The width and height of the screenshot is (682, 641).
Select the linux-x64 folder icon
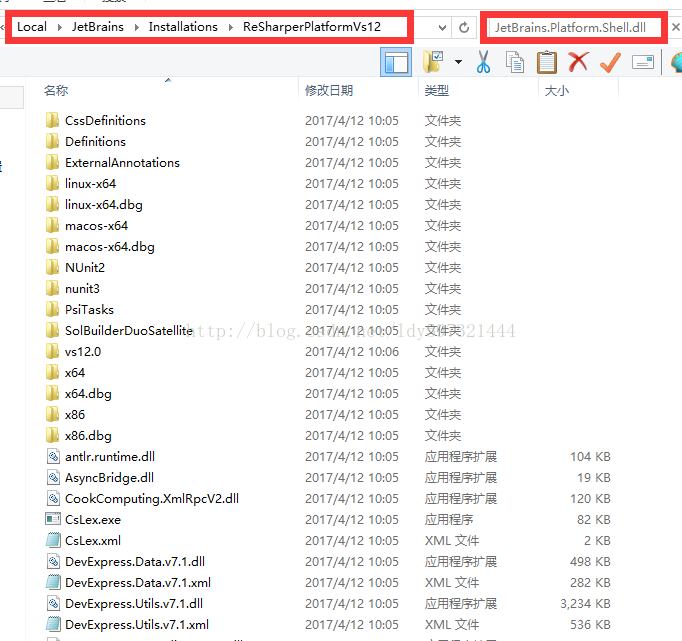52,183
